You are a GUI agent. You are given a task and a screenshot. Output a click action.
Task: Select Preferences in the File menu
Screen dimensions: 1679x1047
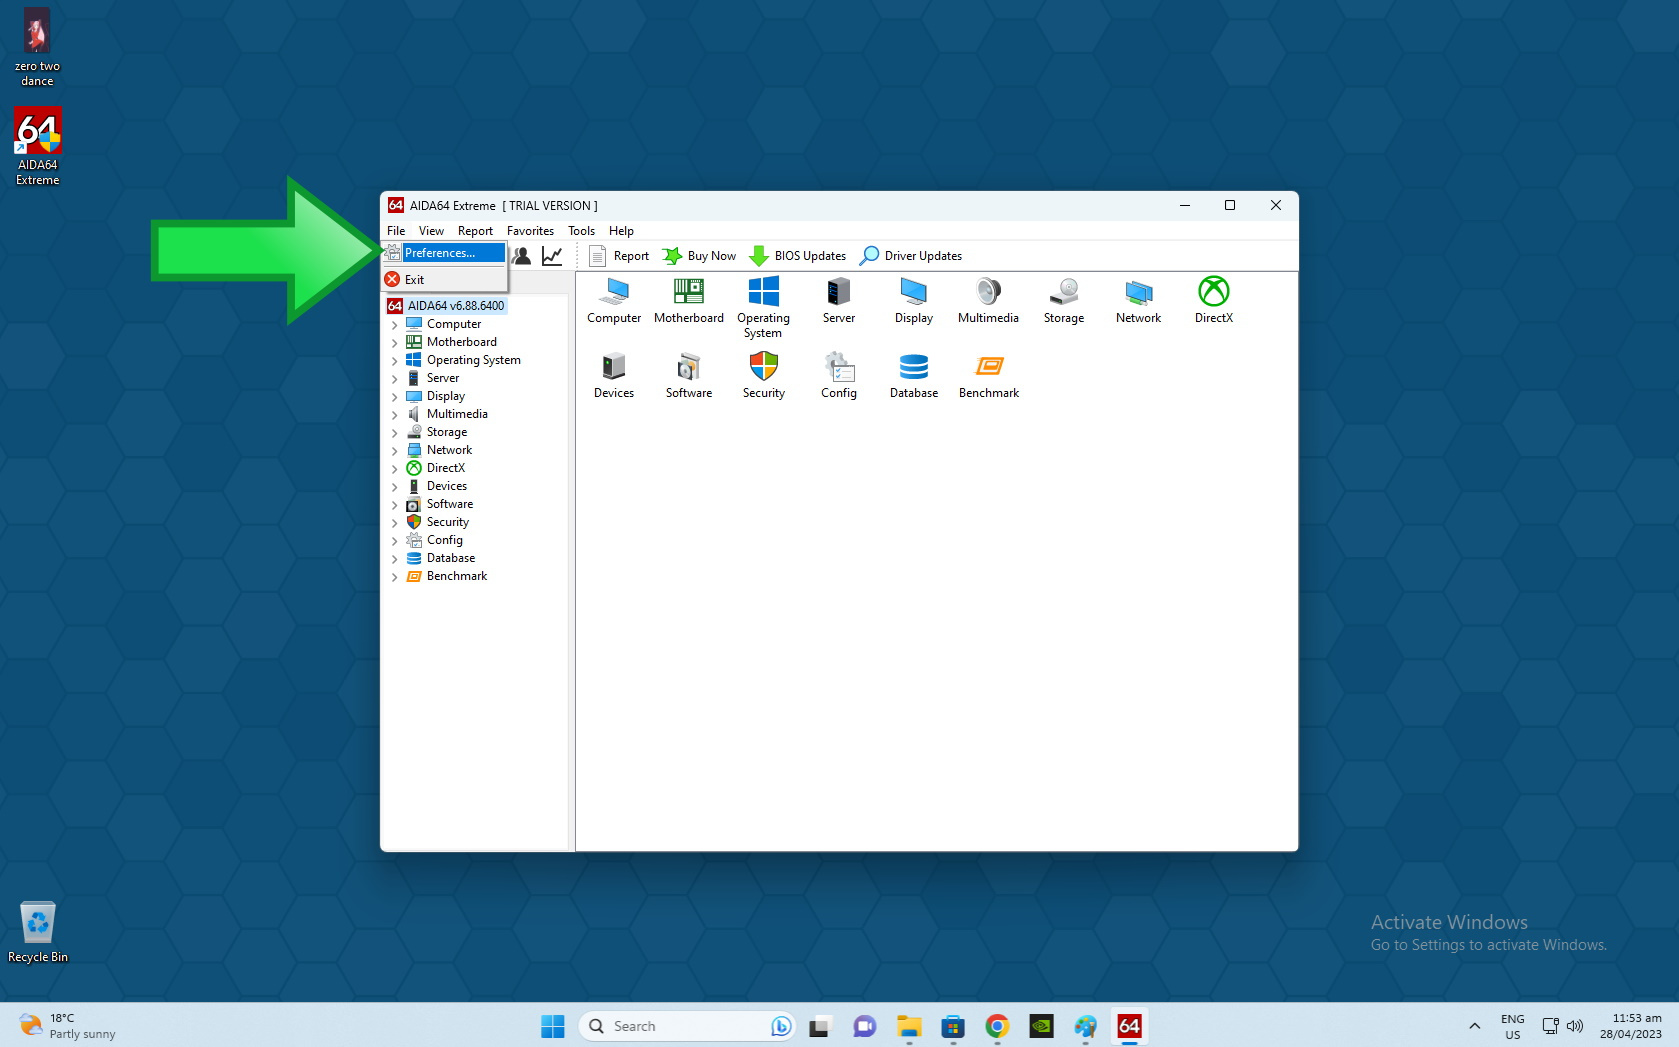(x=445, y=253)
